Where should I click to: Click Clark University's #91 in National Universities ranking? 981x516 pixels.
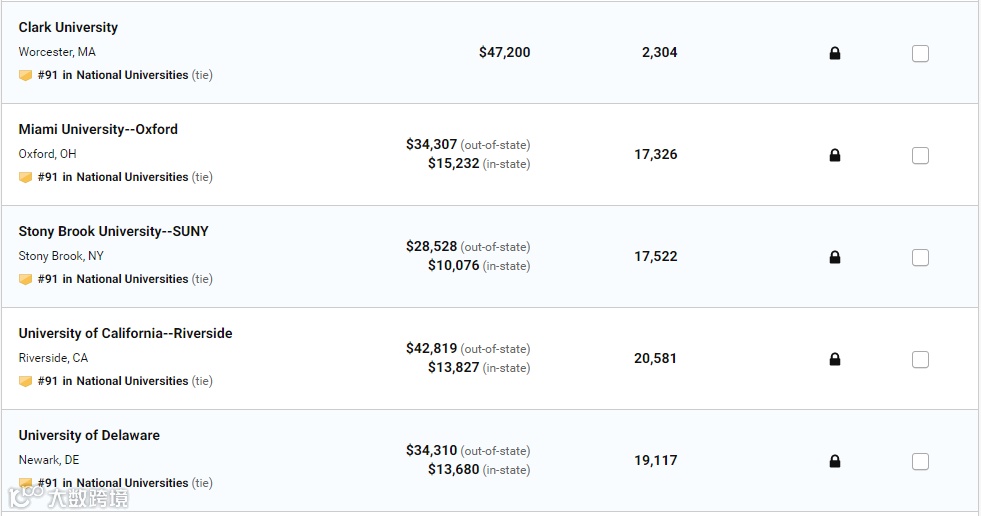click(x=113, y=75)
